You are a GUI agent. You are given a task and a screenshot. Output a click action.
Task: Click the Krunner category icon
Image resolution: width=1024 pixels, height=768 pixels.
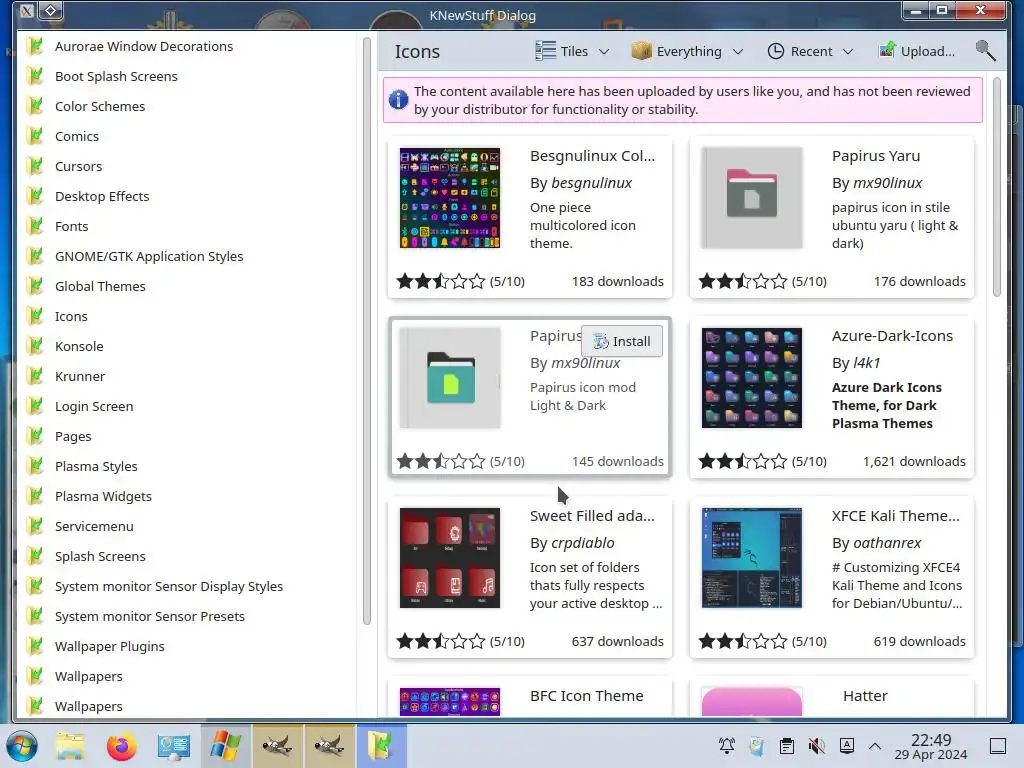35,376
